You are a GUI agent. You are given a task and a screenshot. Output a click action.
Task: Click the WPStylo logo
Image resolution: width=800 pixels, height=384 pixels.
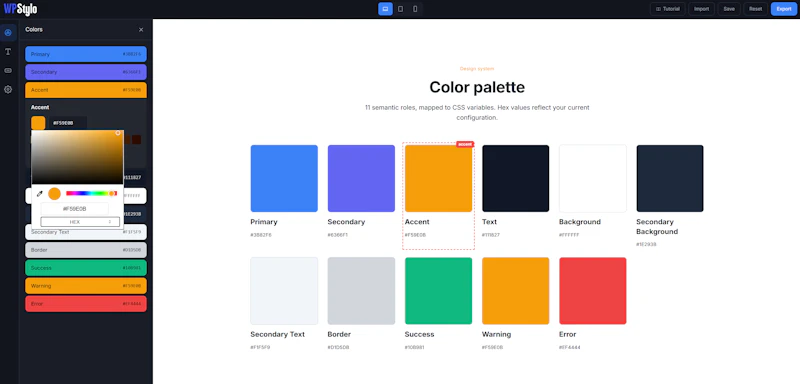point(20,9)
